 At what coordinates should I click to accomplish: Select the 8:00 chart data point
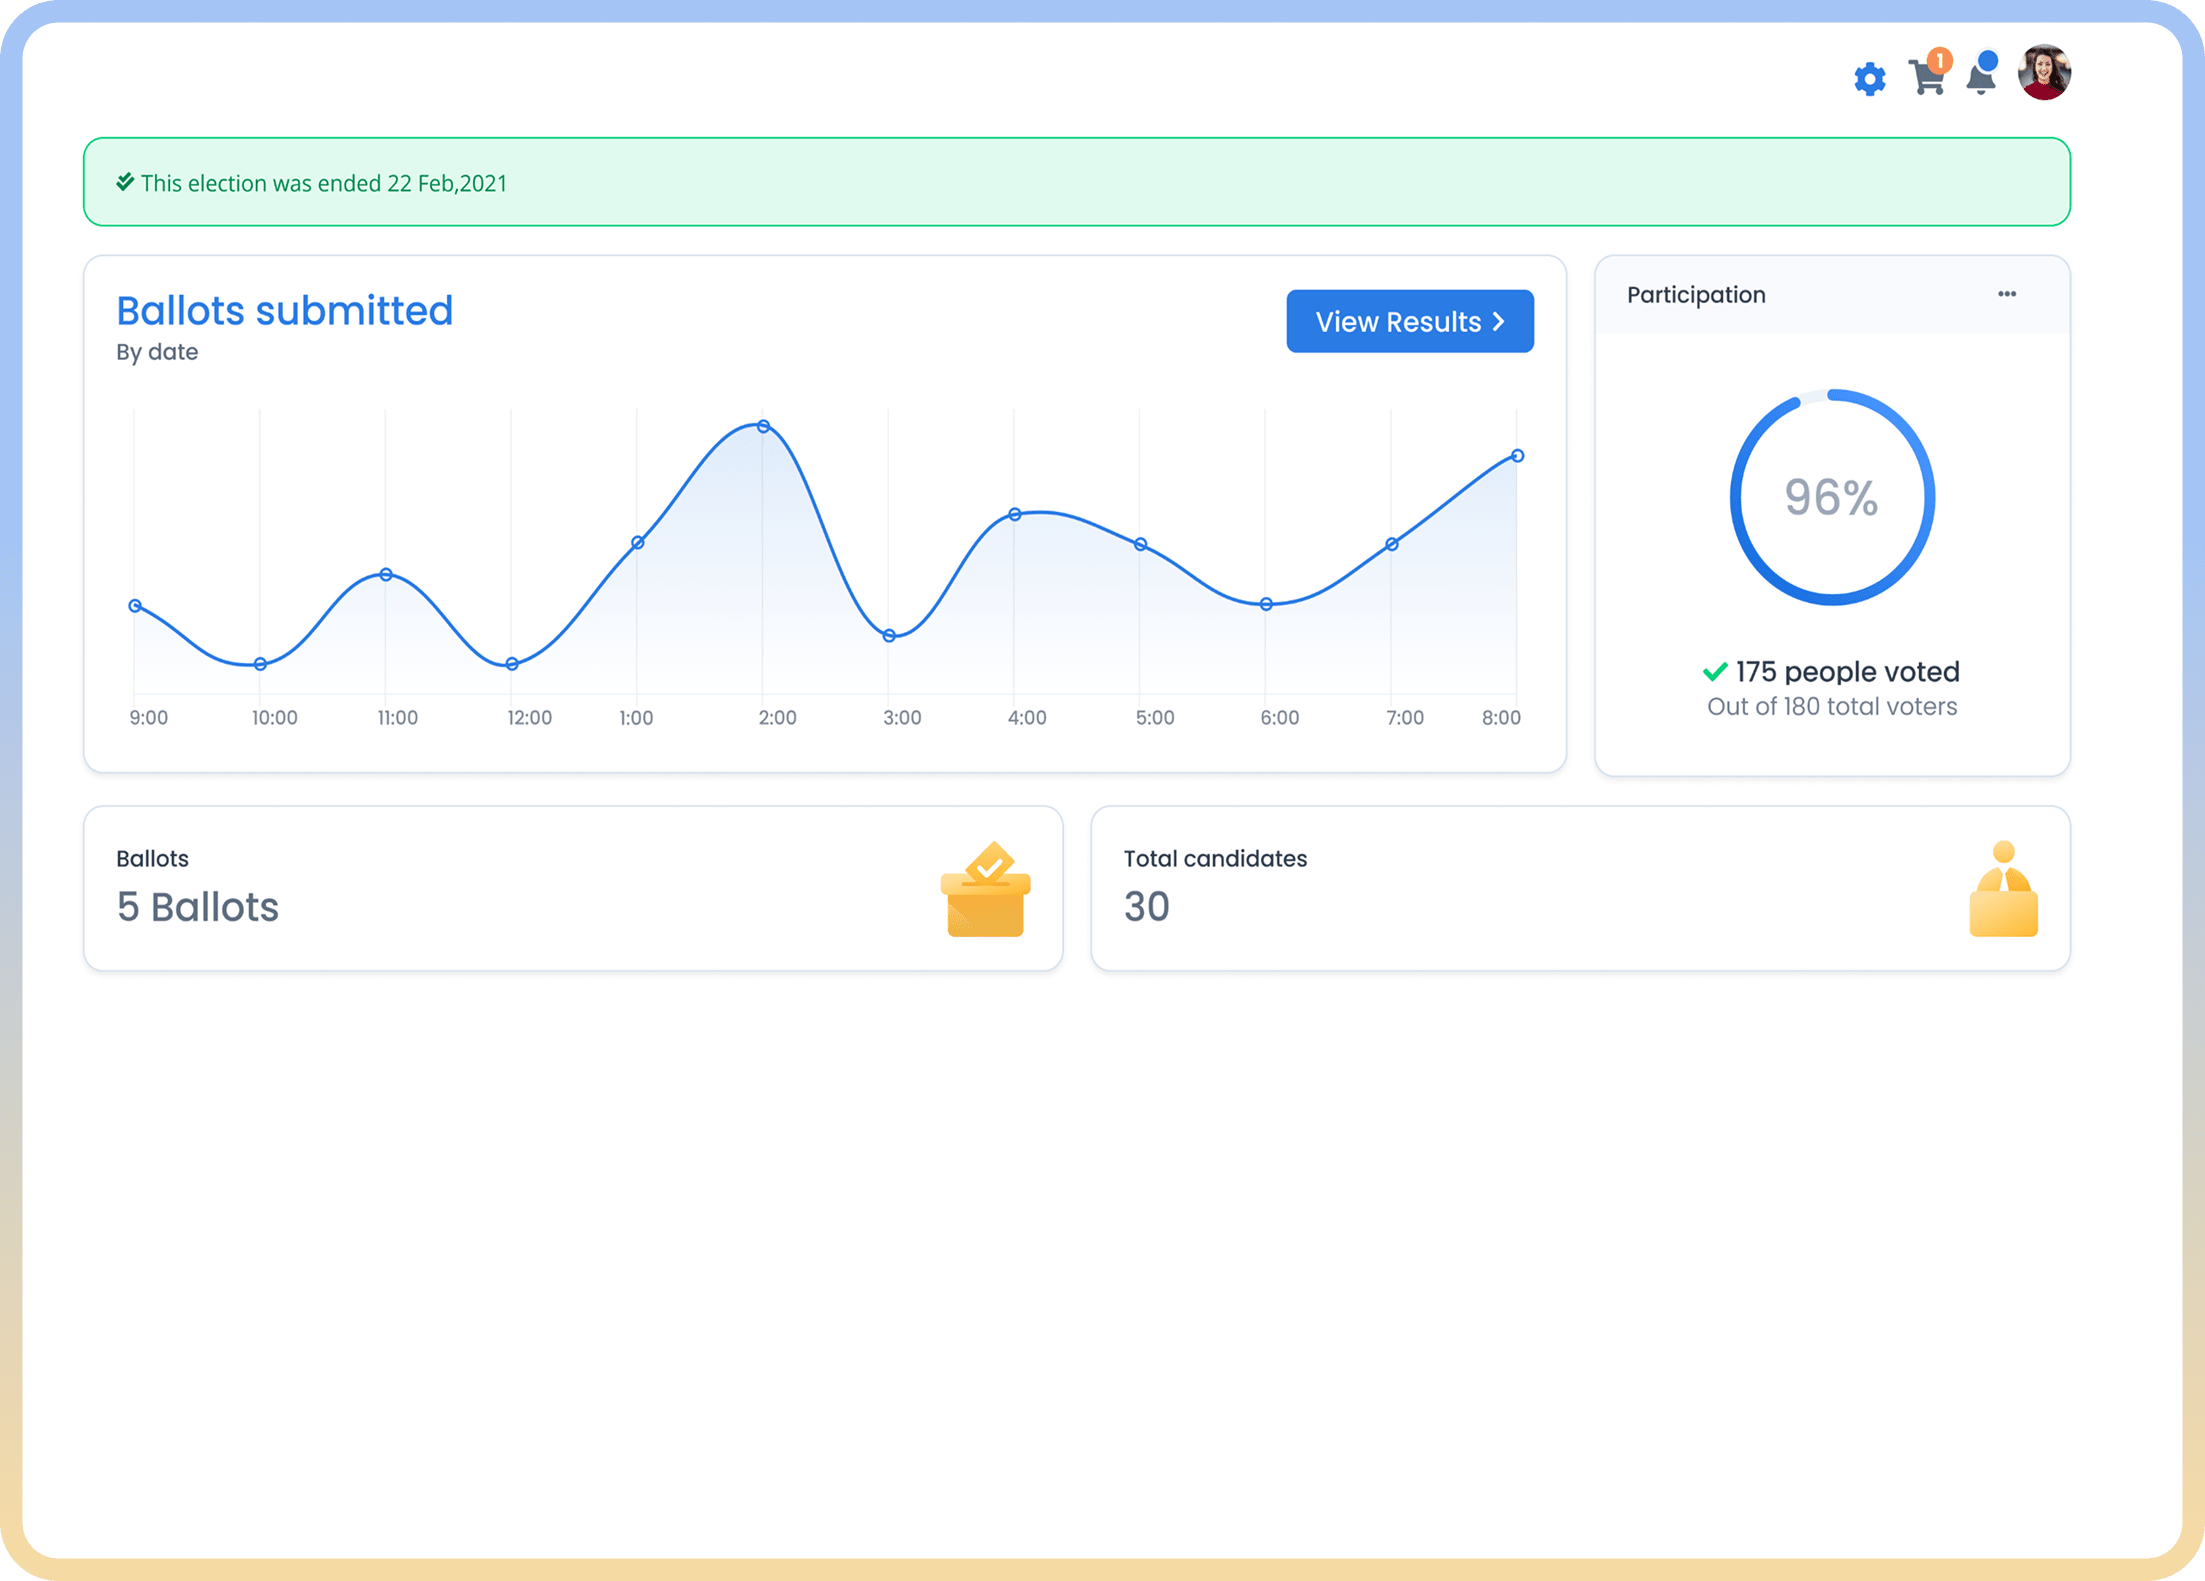pos(1517,456)
